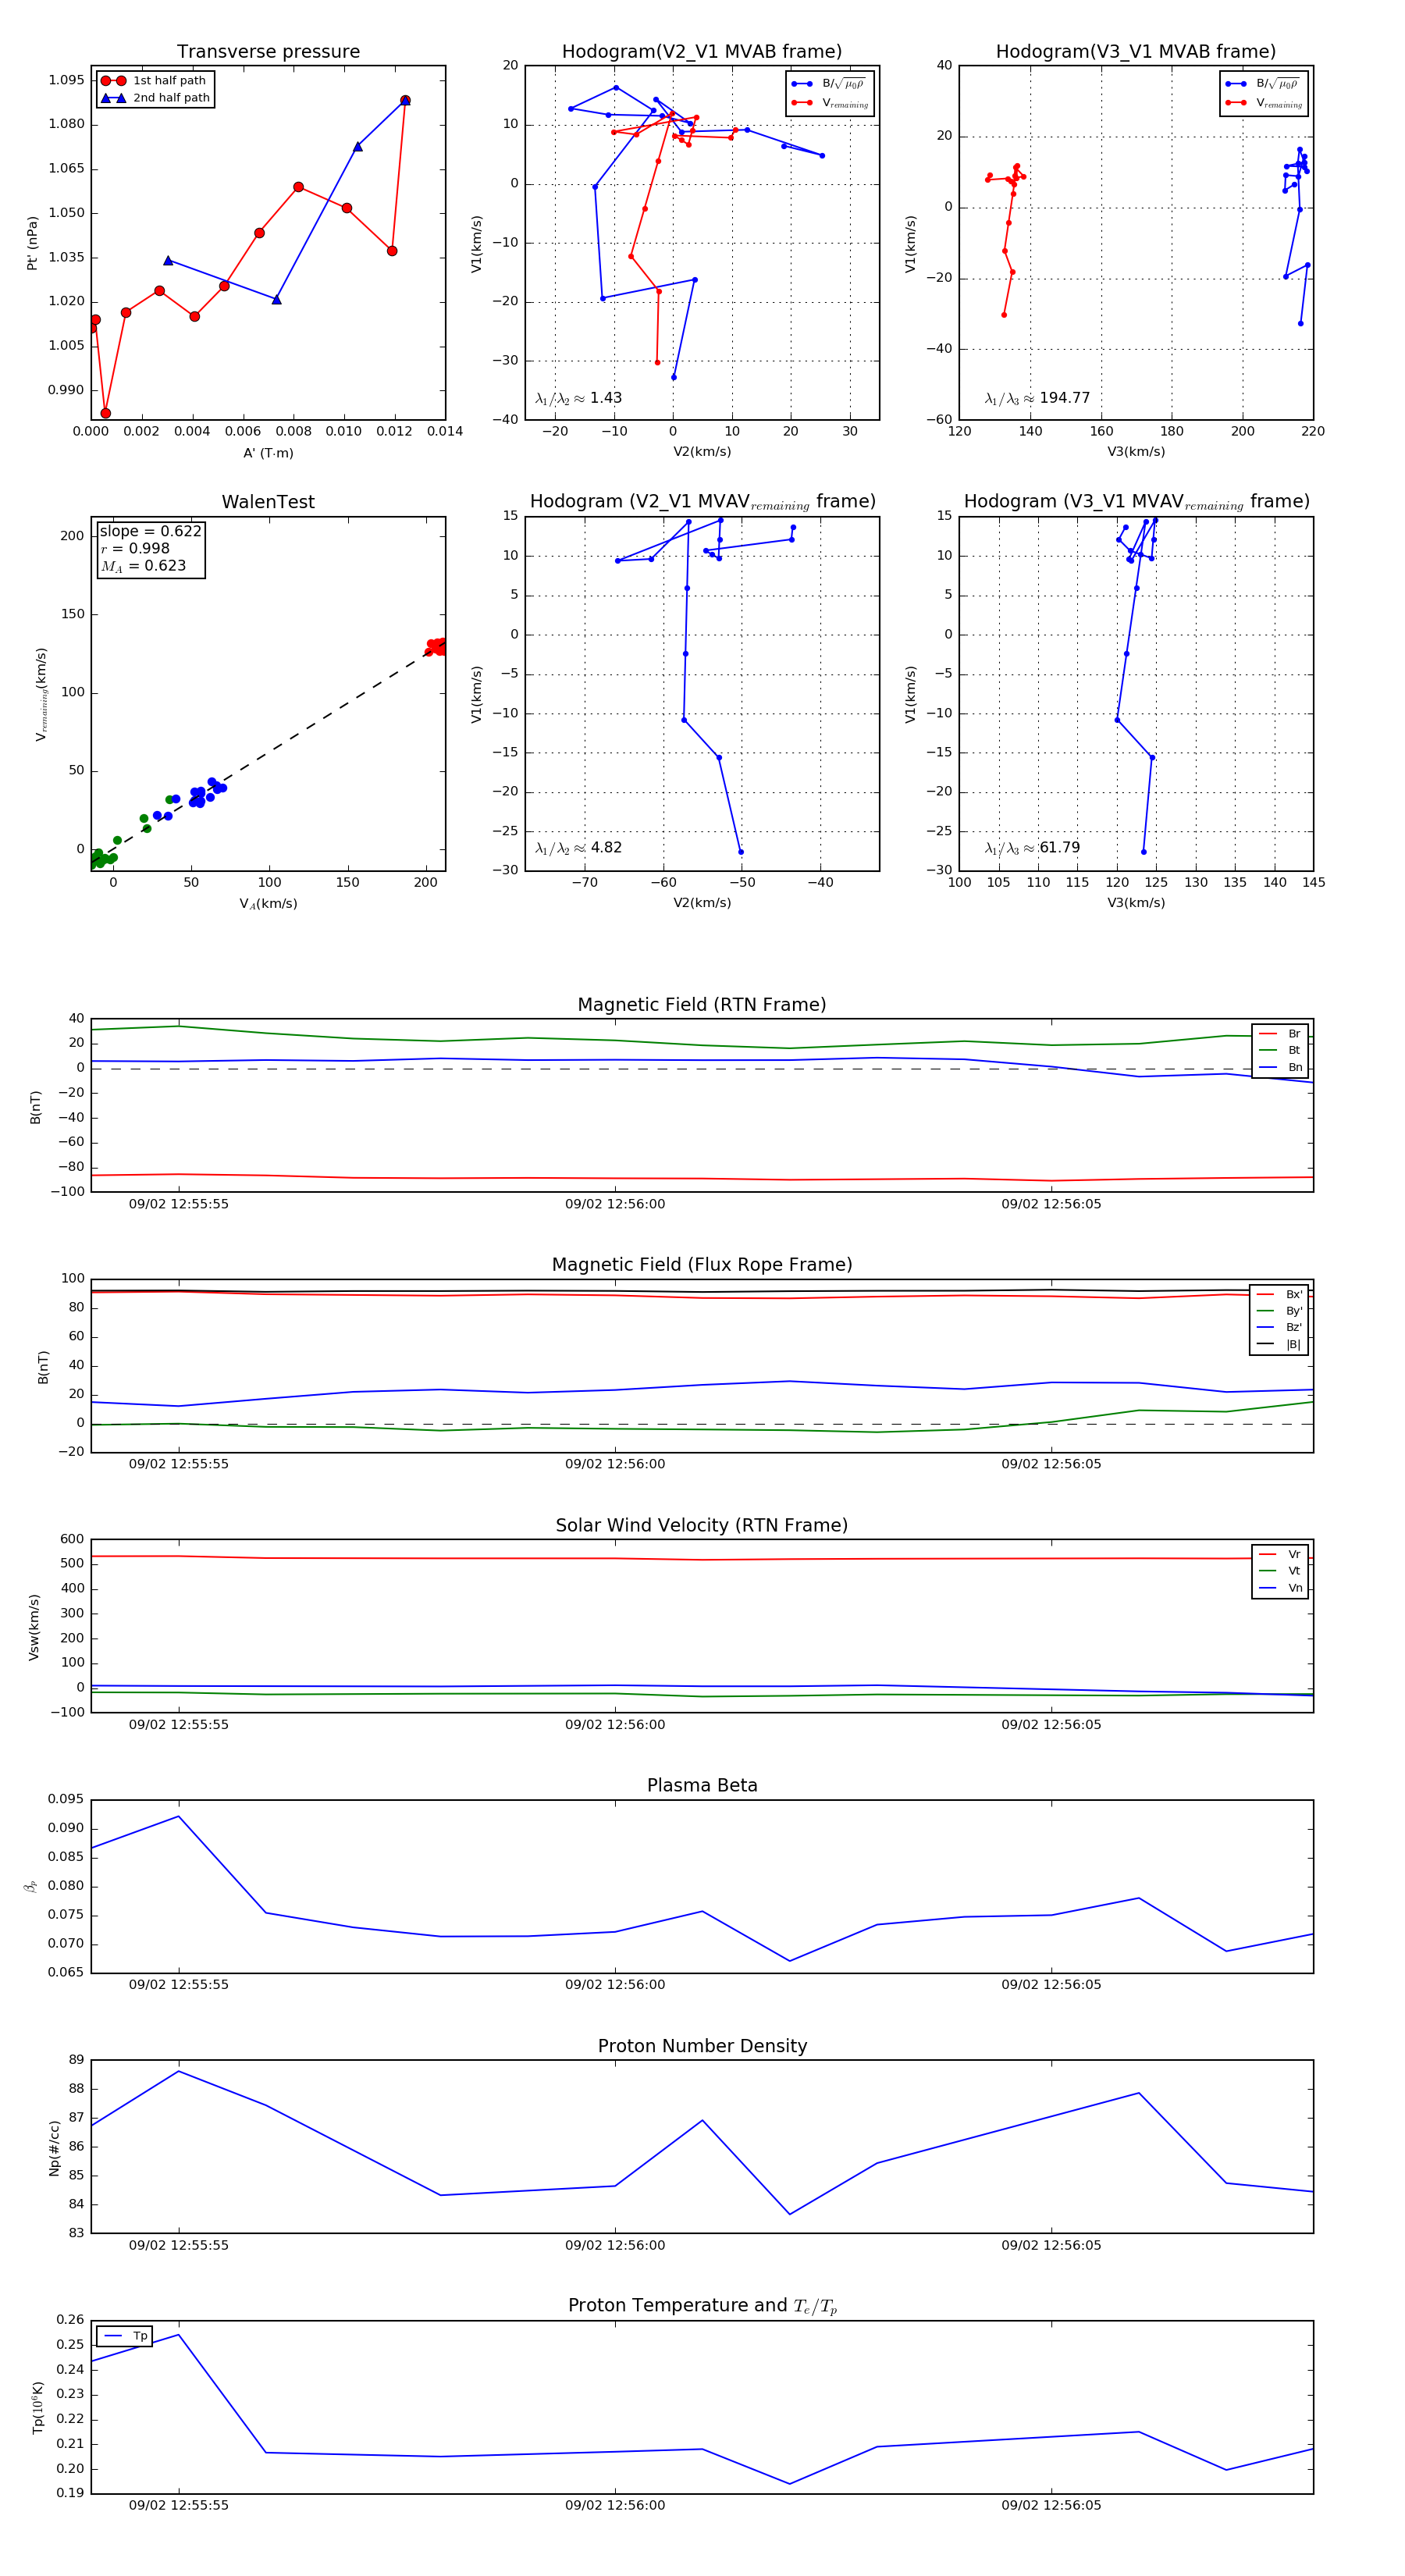The width and height of the screenshot is (1405, 2576).
Task: Click the "WalenTest" plot title
Action: (x=268, y=502)
